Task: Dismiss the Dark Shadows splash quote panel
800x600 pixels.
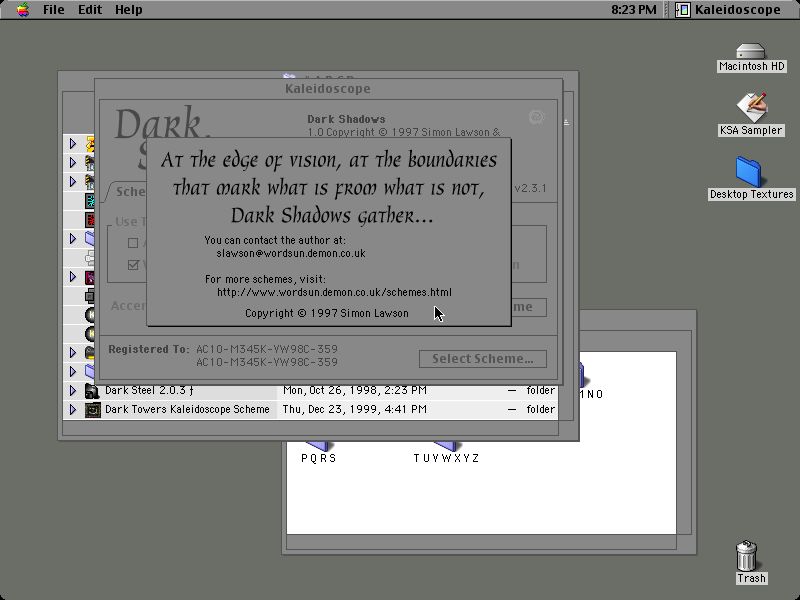Action: tap(329, 232)
